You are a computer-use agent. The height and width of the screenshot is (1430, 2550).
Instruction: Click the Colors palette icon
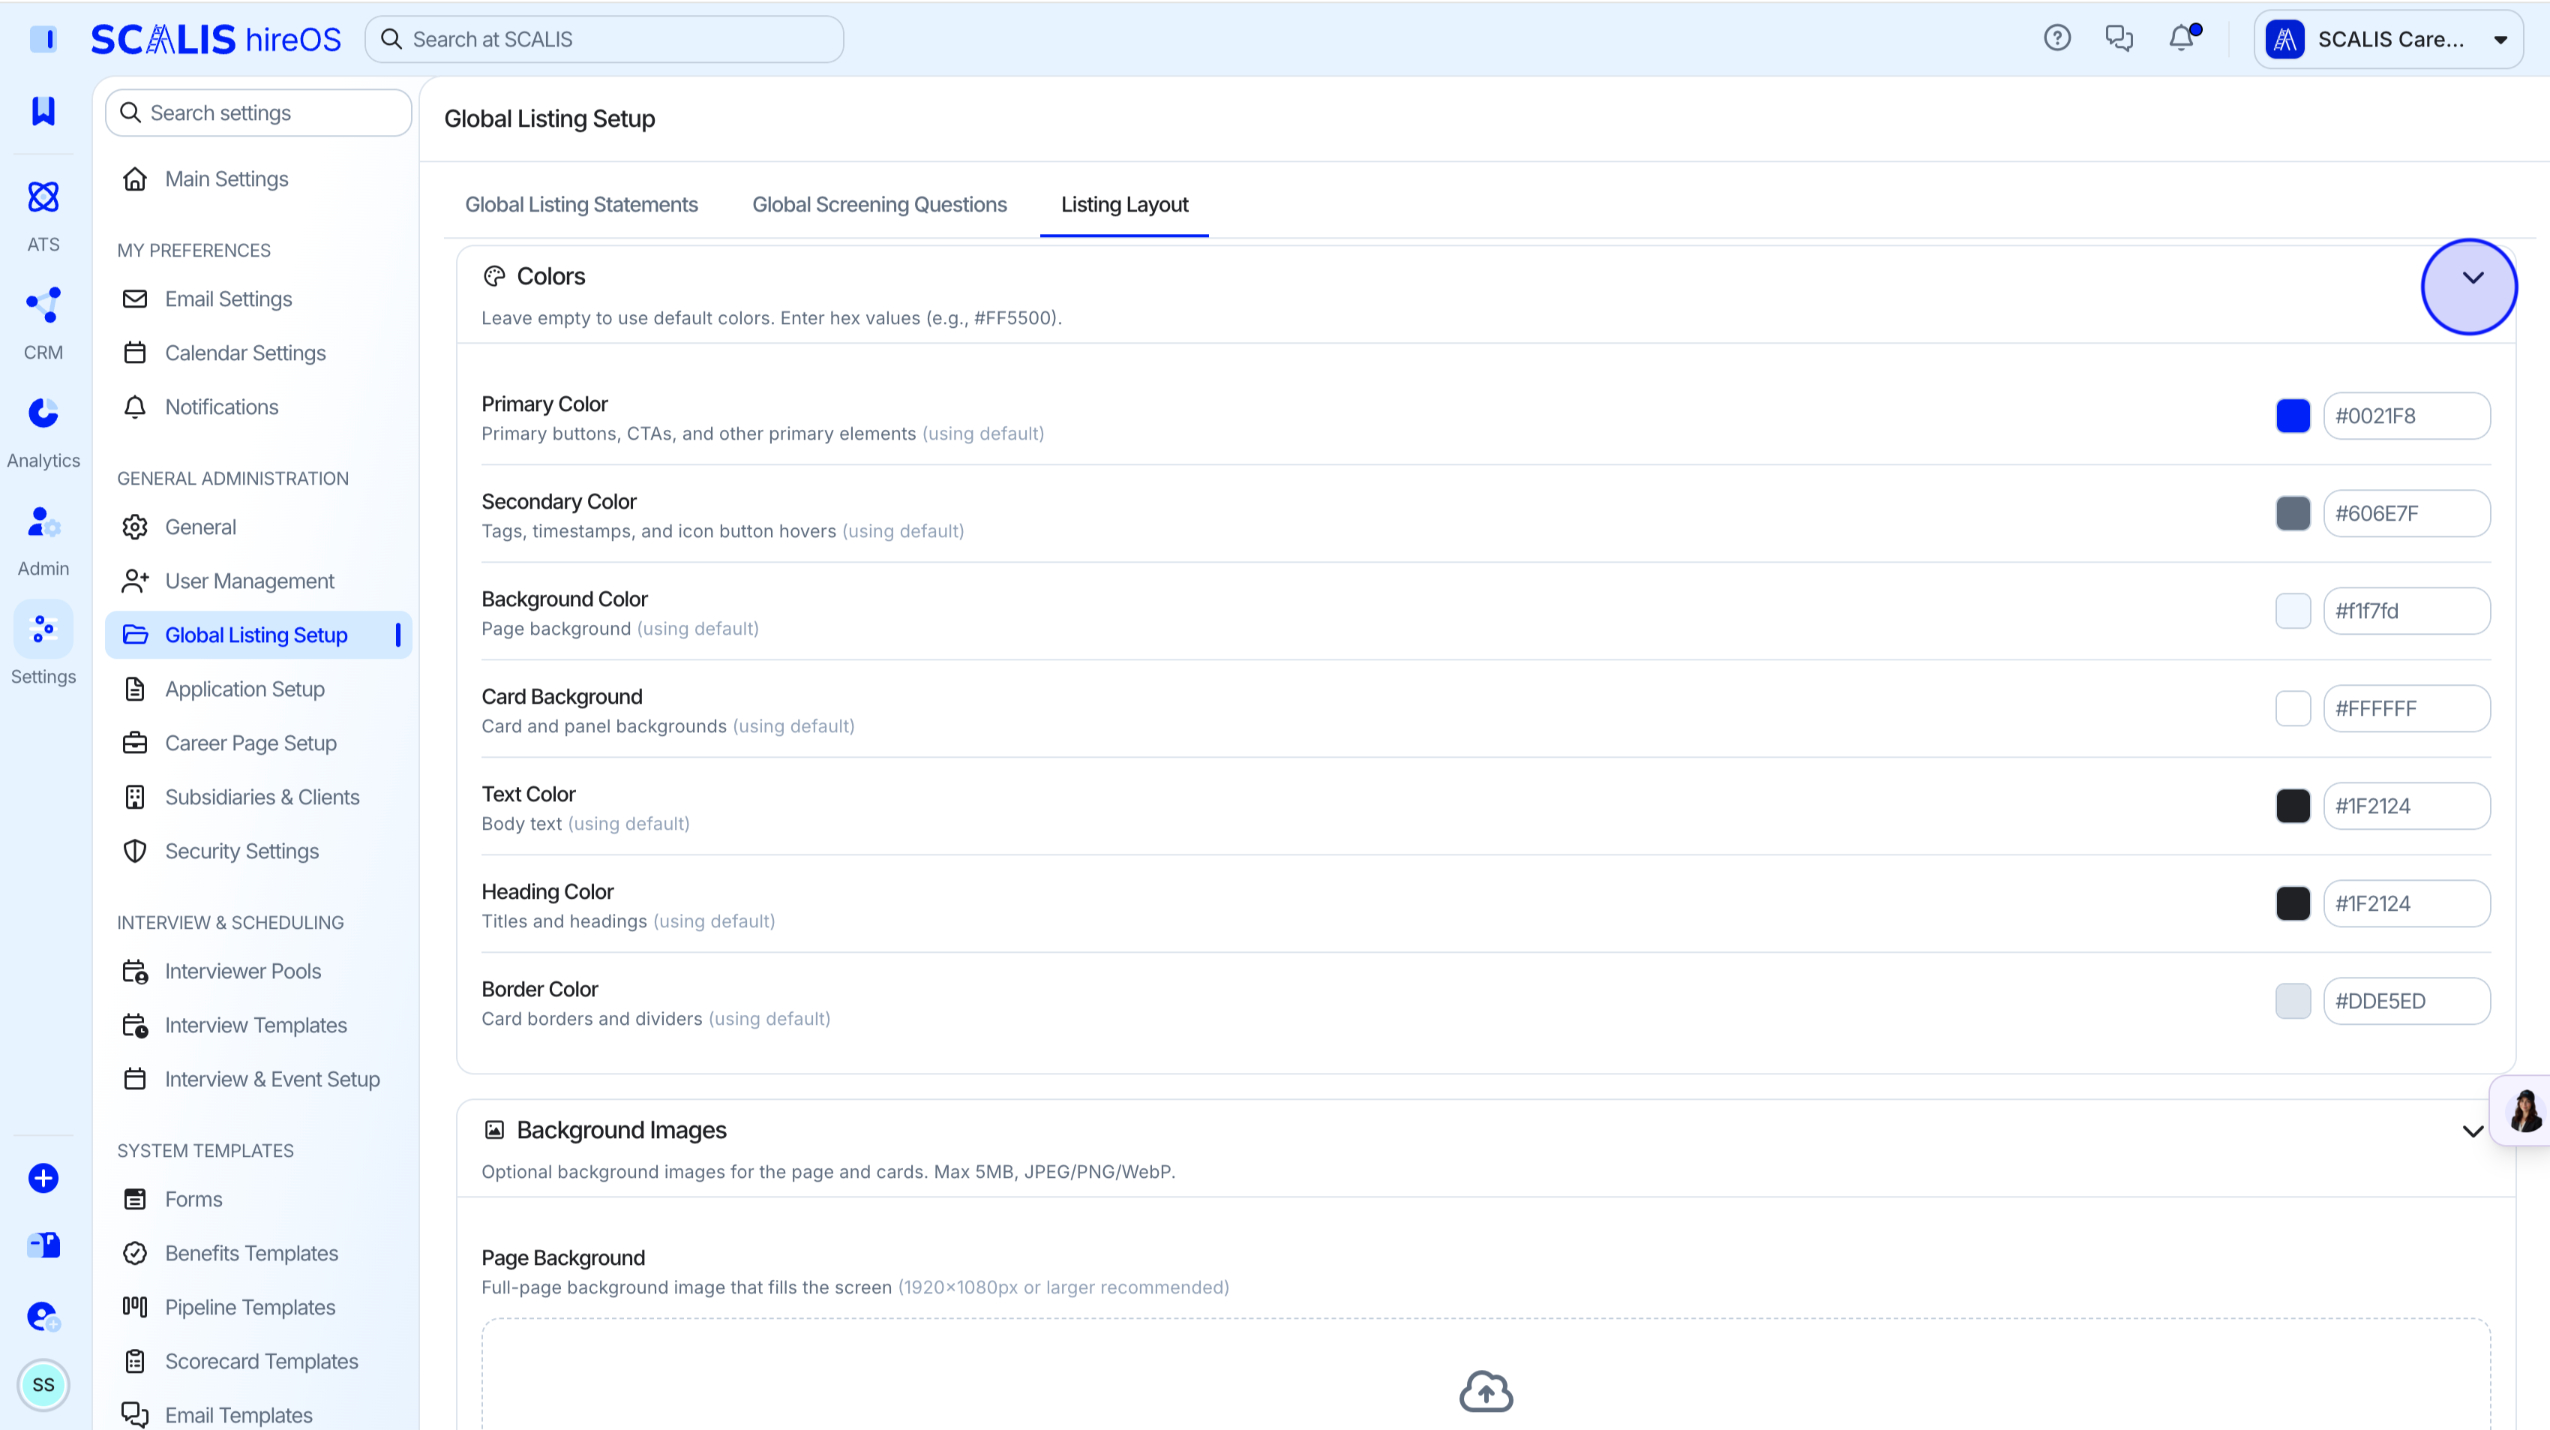point(494,276)
